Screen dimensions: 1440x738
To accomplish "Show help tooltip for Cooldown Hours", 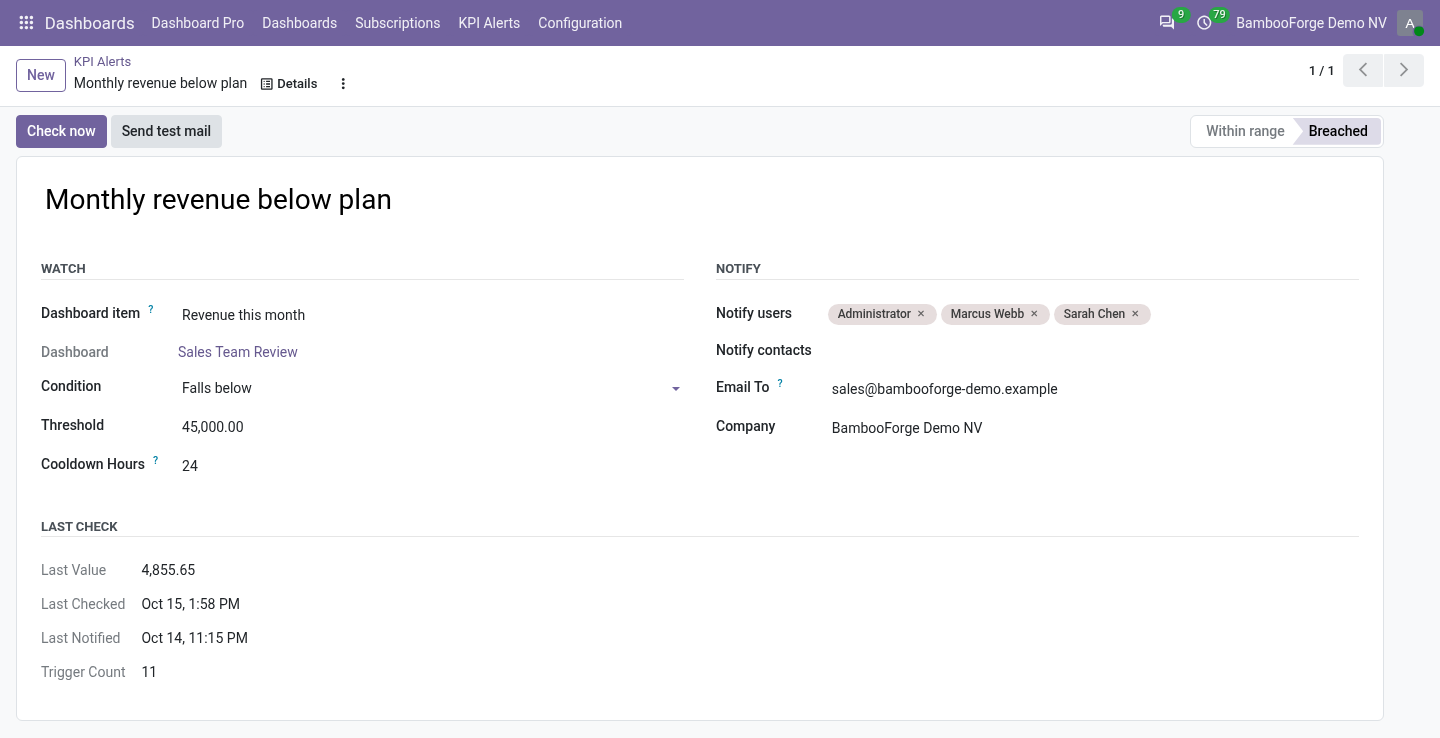I will pos(155,461).
